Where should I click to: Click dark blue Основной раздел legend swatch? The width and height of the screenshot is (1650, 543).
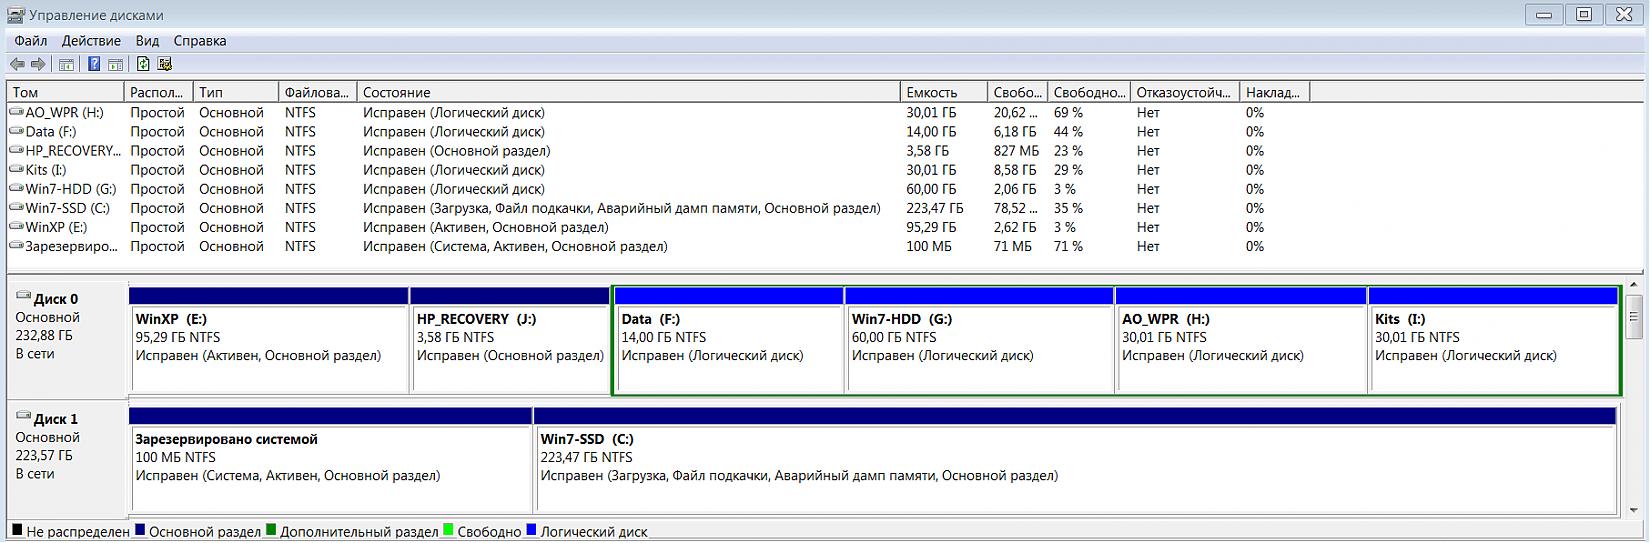(x=140, y=530)
